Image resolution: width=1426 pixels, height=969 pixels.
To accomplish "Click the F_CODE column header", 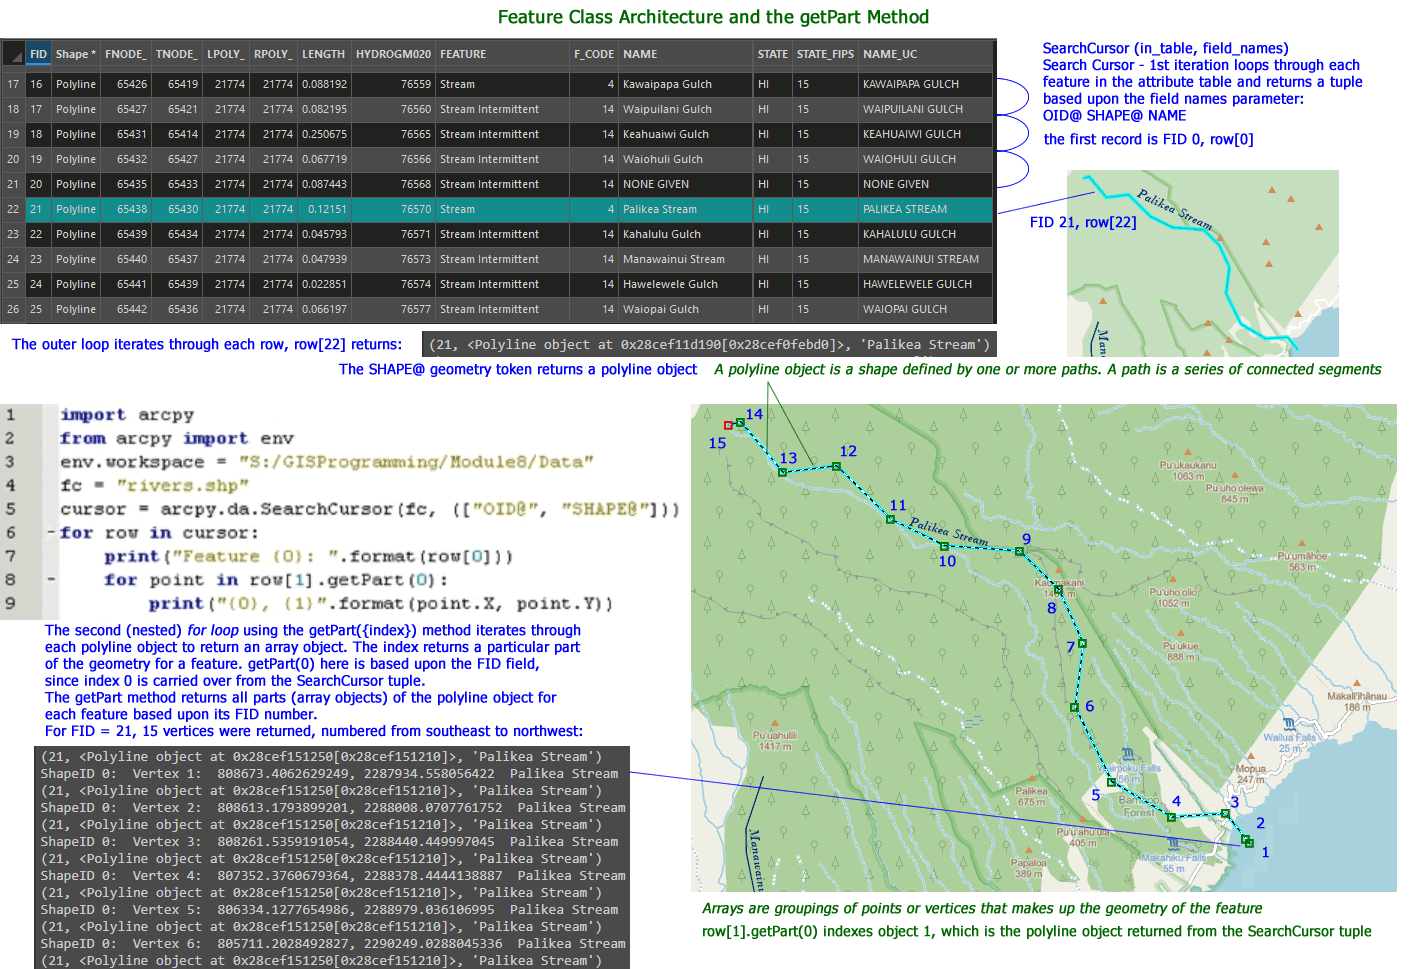I will point(594,54).
